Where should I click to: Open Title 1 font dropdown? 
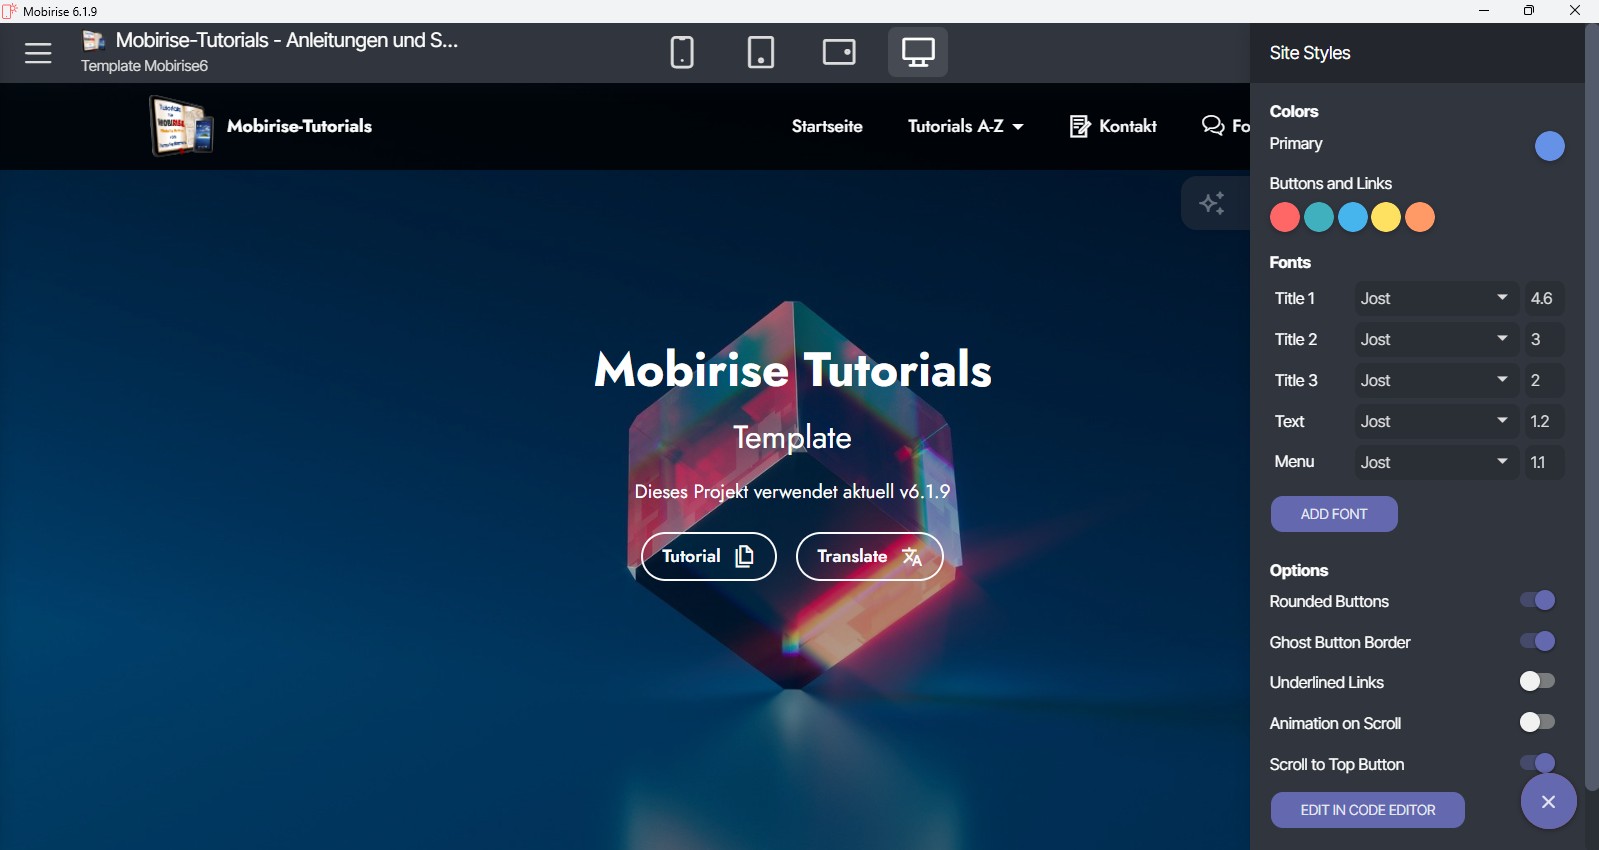[x=1435, y=299]
